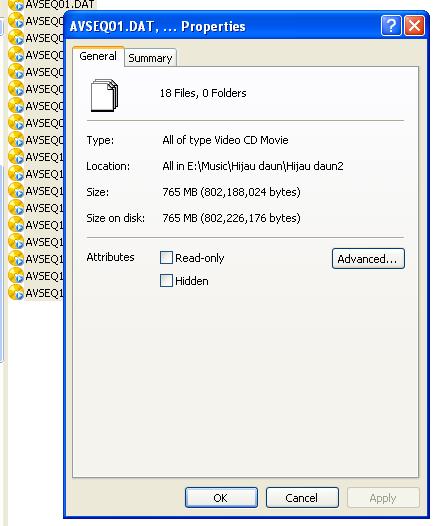Click the question mark help button

pos(391,25)
